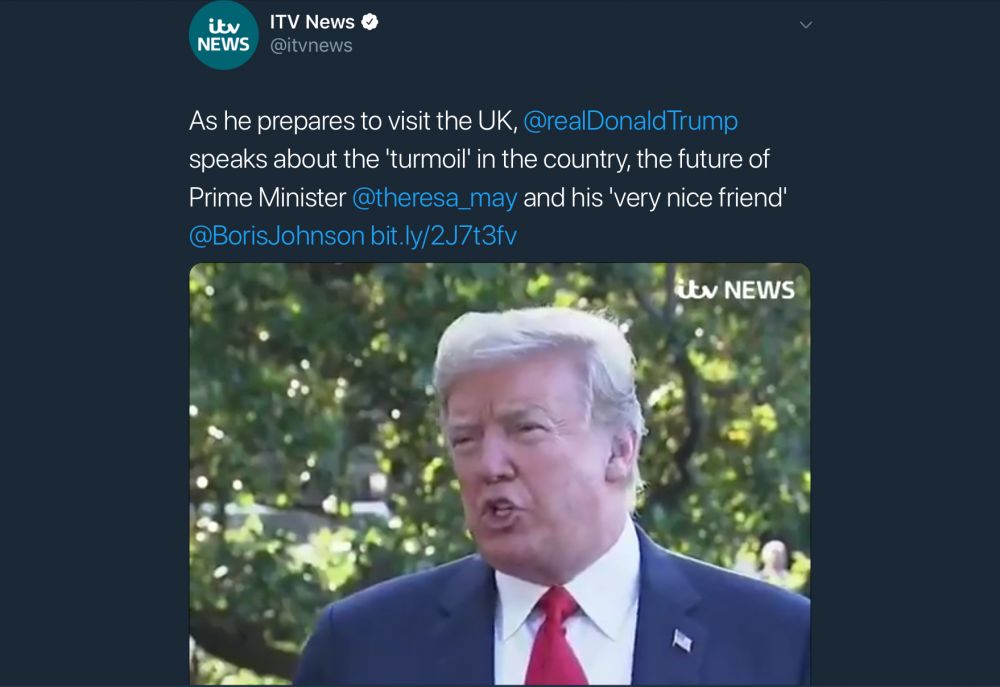The image size is (1000, 687).
Task: Click the flag lapel pin in the video
Action: click(682, 640)
